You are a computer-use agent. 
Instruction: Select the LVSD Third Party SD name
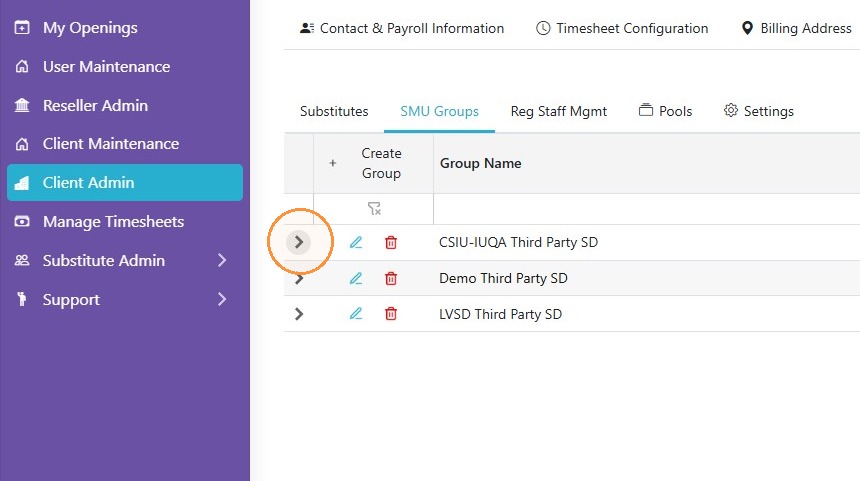click(x=500, y=314)
